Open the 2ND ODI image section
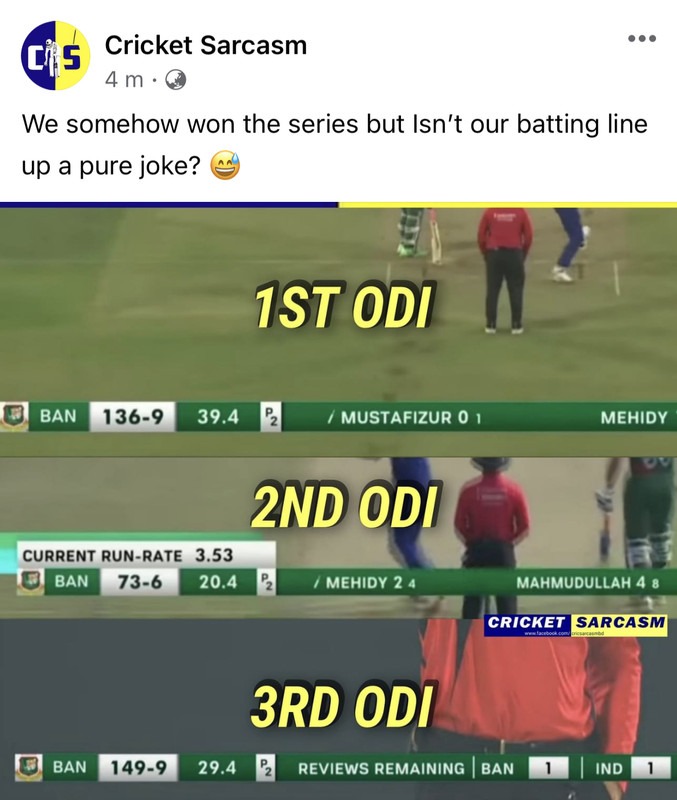The image size is (677, 800). coord(338,538)
